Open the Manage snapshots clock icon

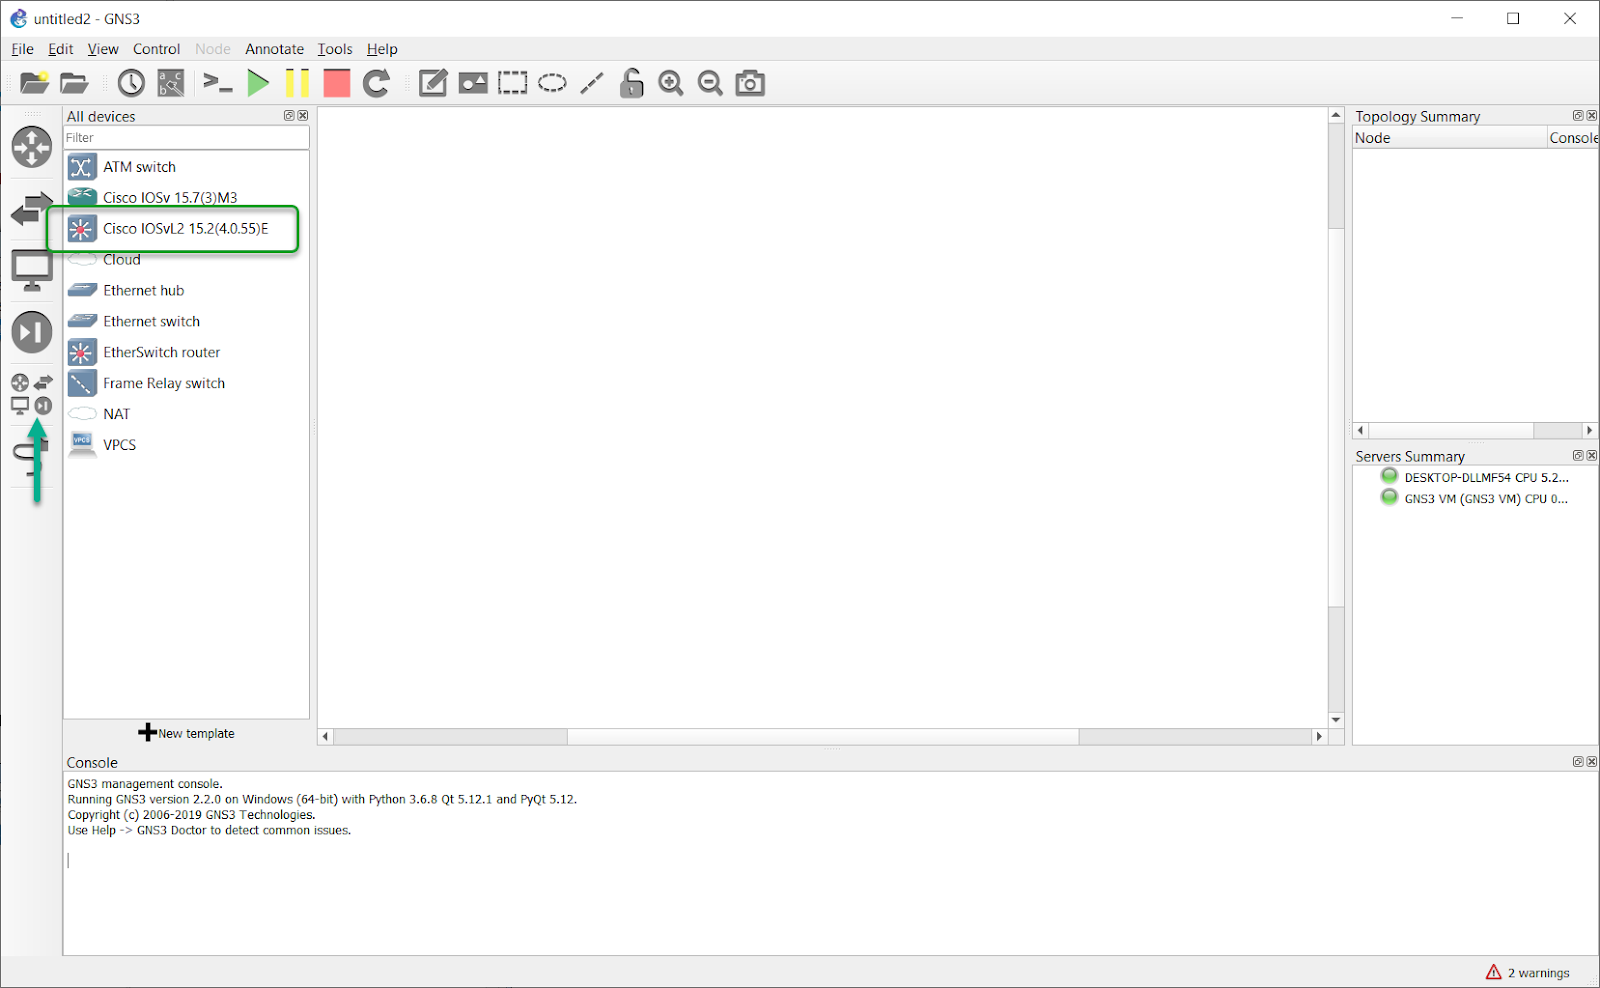[x=131, y=83]
